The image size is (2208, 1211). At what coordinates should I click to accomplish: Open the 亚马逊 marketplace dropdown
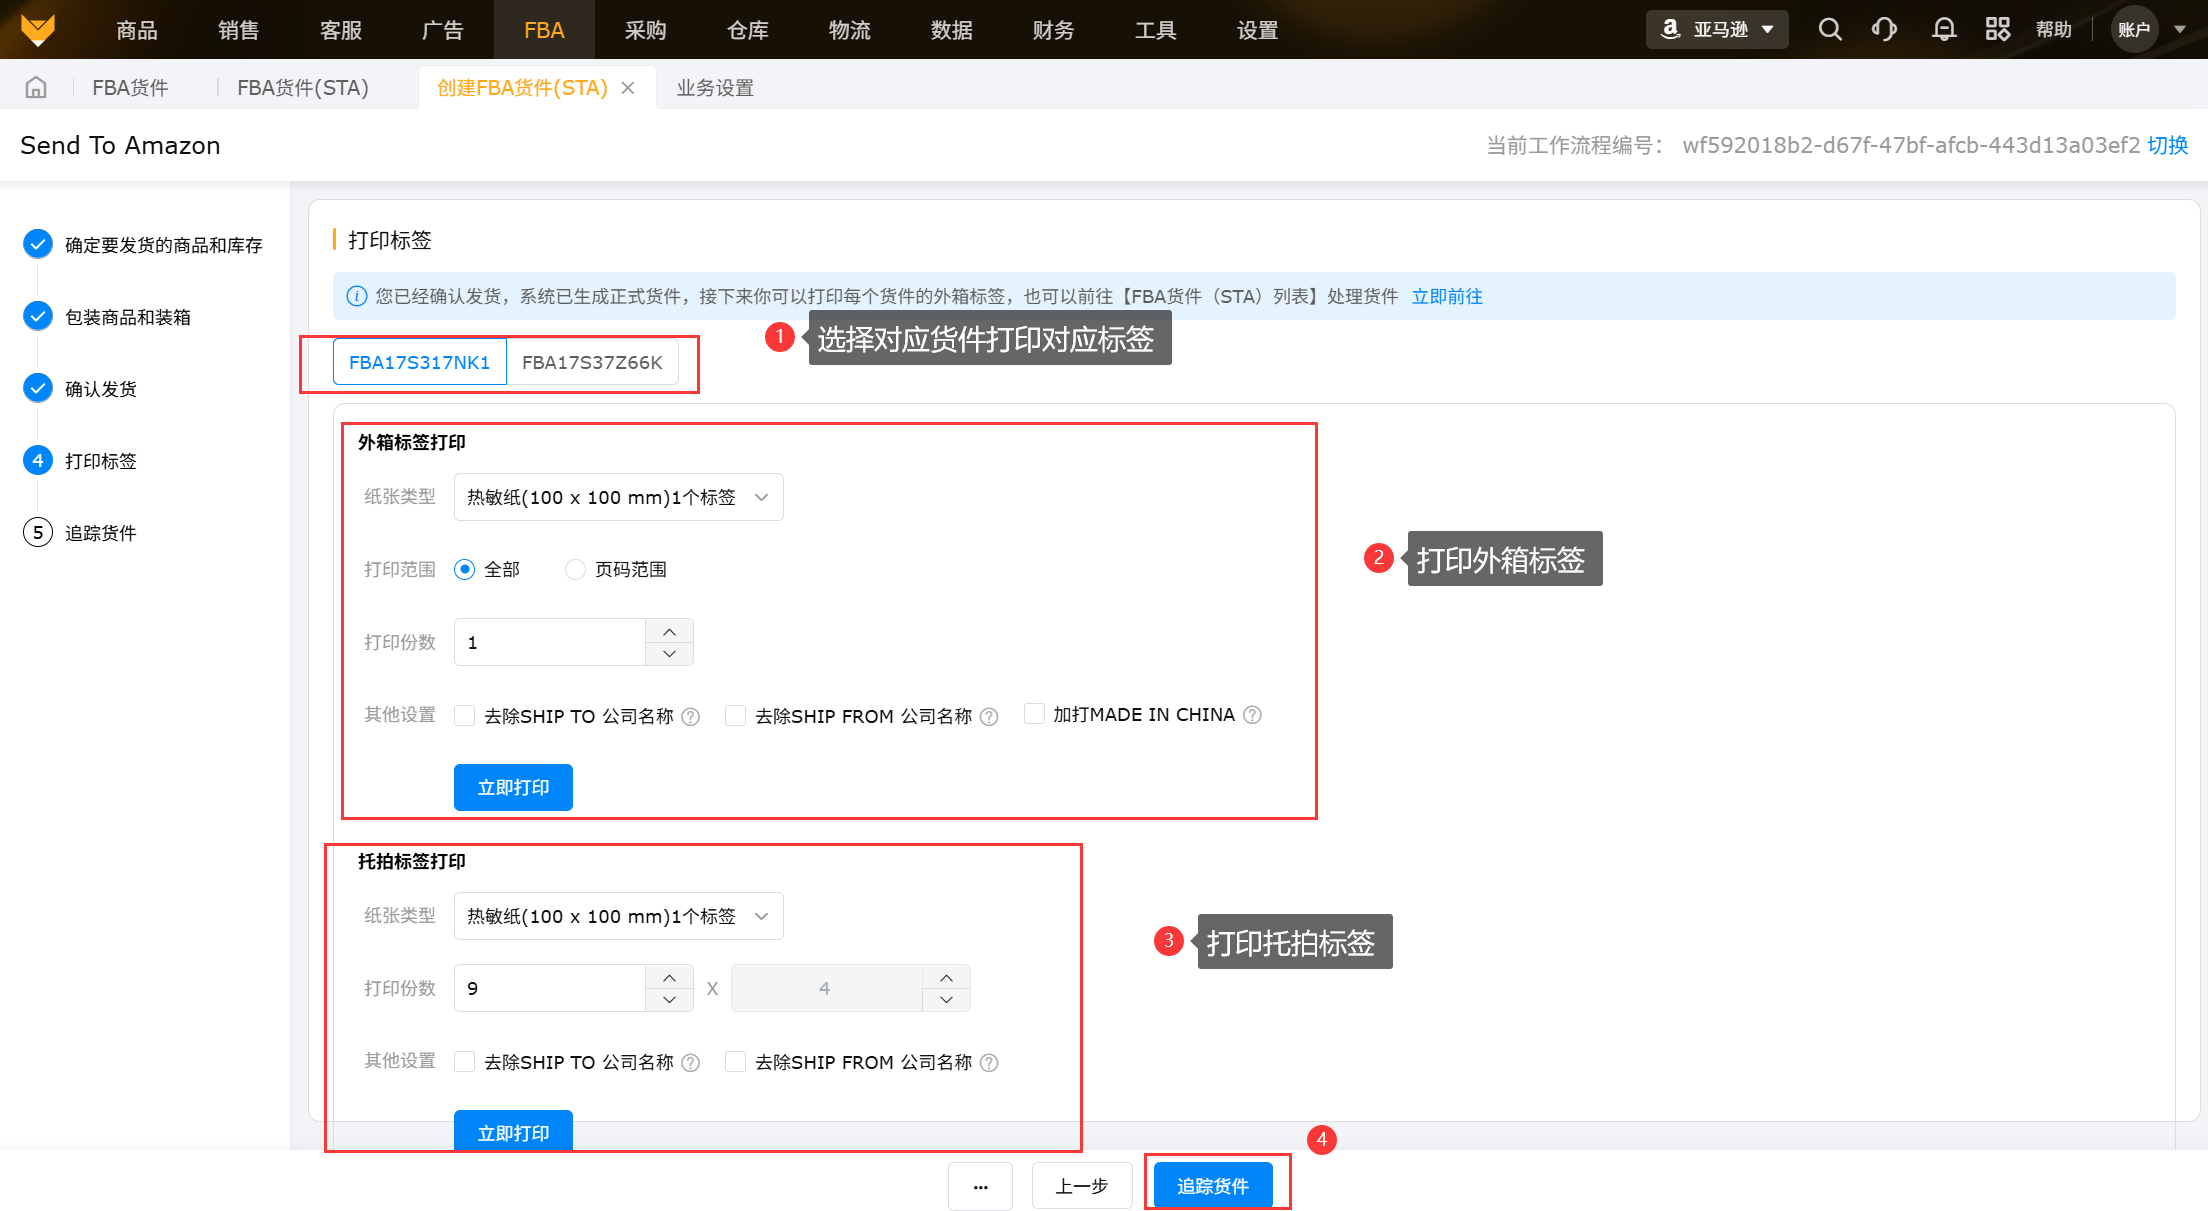(1717, 30)
